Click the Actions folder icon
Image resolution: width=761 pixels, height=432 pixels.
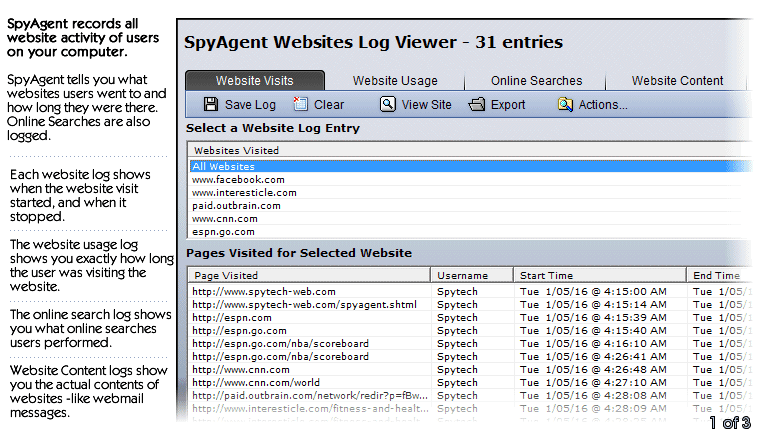pyautogui.click(x=565, y=104)
